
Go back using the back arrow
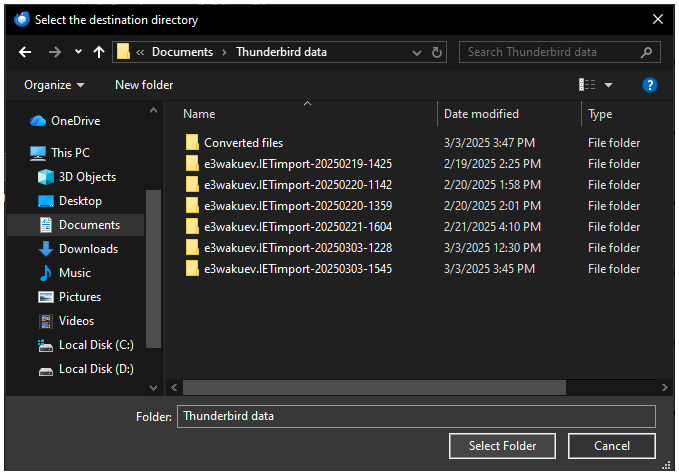pyautogui.click(x=25, y=52)
